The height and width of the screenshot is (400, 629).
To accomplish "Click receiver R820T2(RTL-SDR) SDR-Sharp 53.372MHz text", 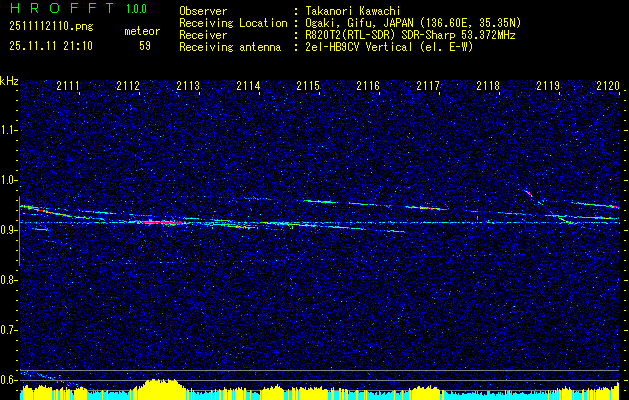I will pos(410,35).
